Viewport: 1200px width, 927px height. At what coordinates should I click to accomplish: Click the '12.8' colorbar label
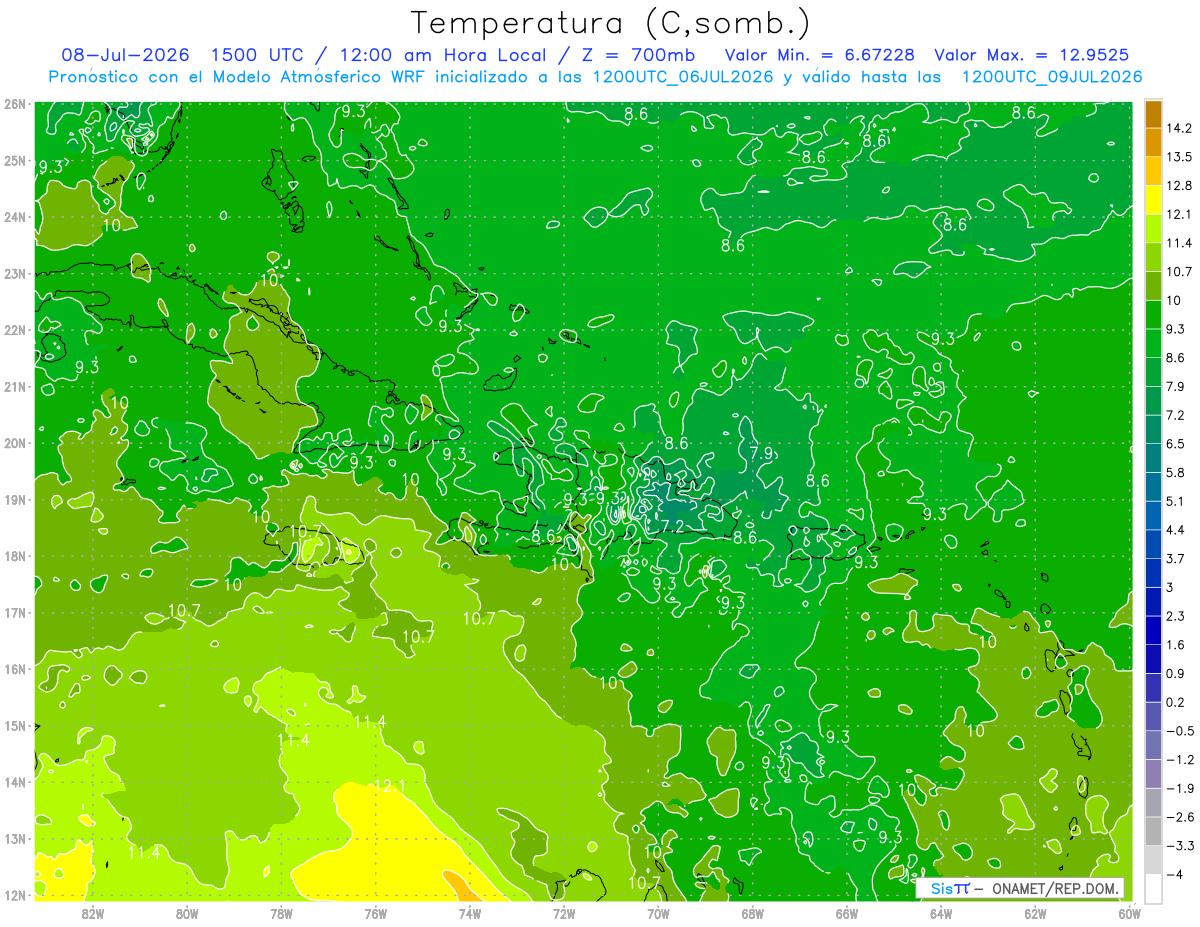[1180, 185]
